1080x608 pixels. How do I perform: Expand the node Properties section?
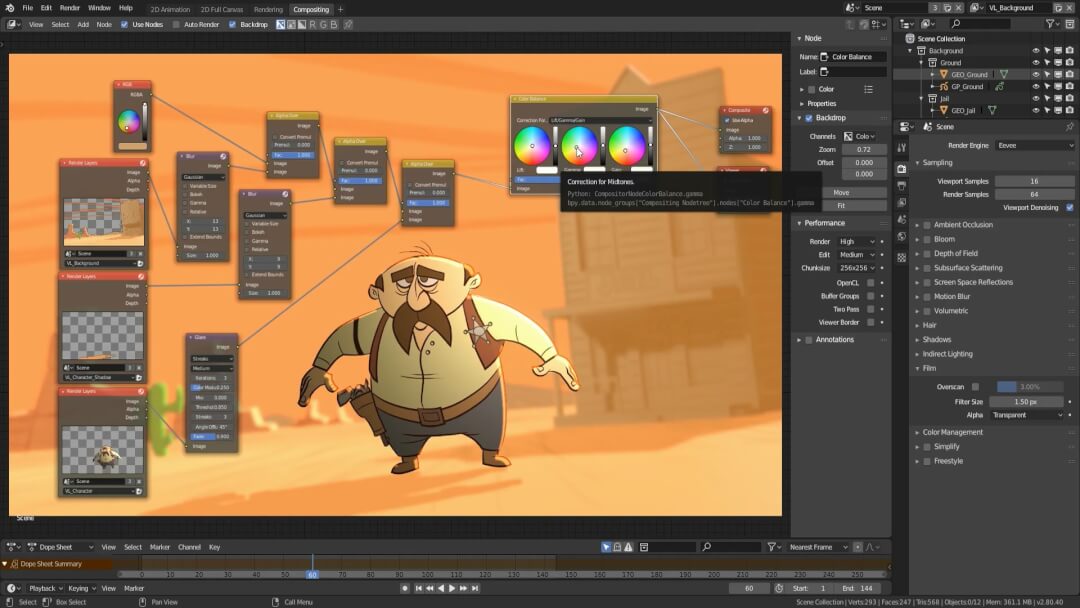click(802, 104)
